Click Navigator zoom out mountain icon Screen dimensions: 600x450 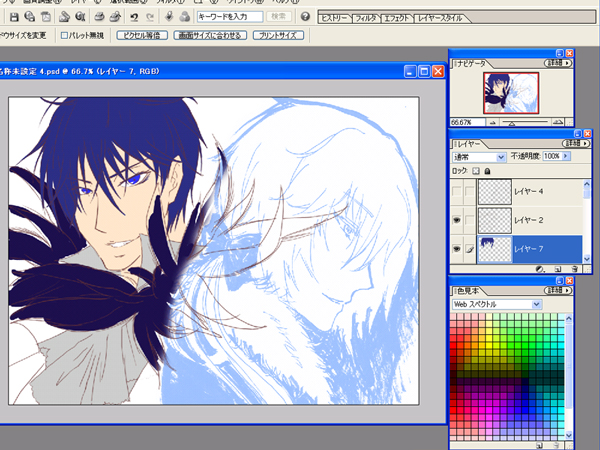493,122
